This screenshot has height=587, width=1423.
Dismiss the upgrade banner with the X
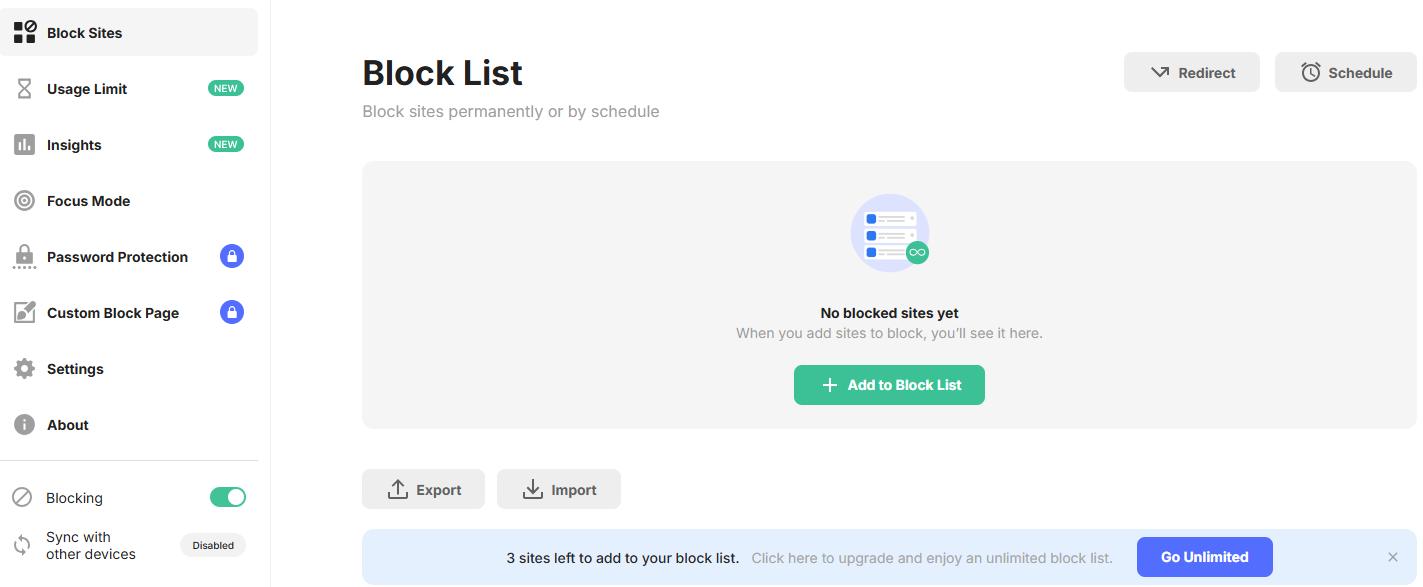pyautogui.click(x=1392, y=557)
